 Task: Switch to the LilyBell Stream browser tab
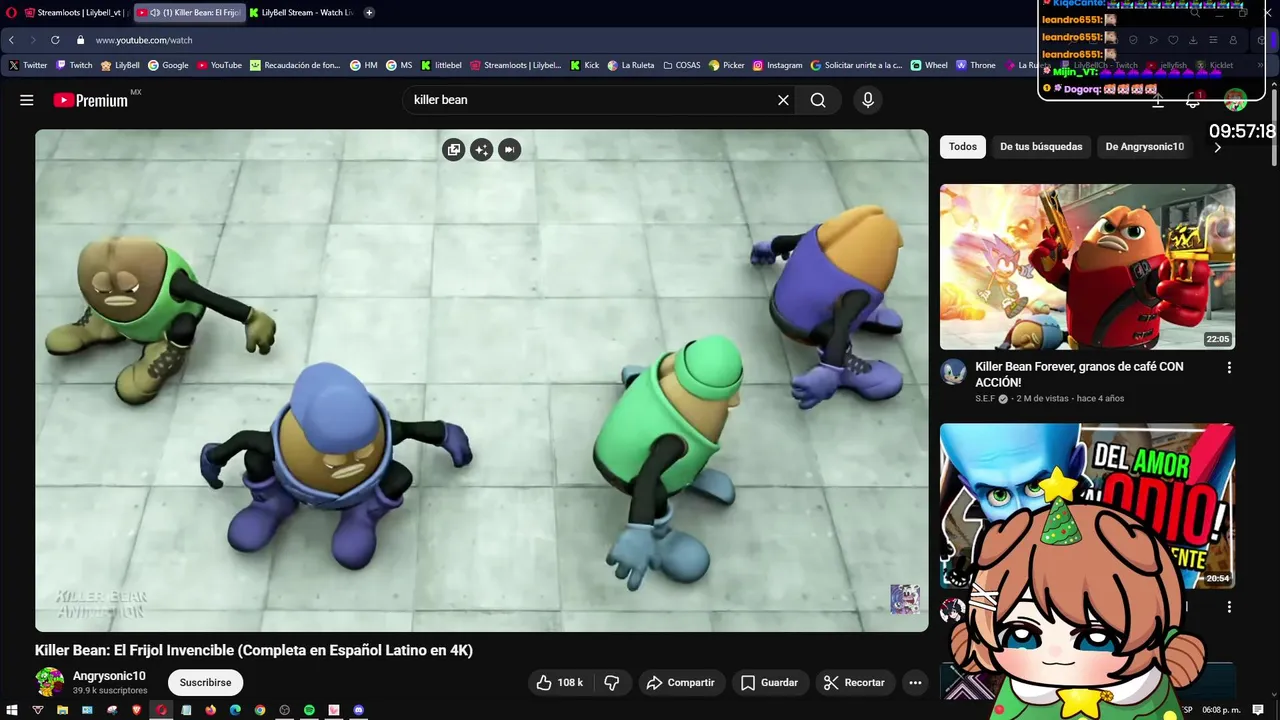click(x=302, y=13)
